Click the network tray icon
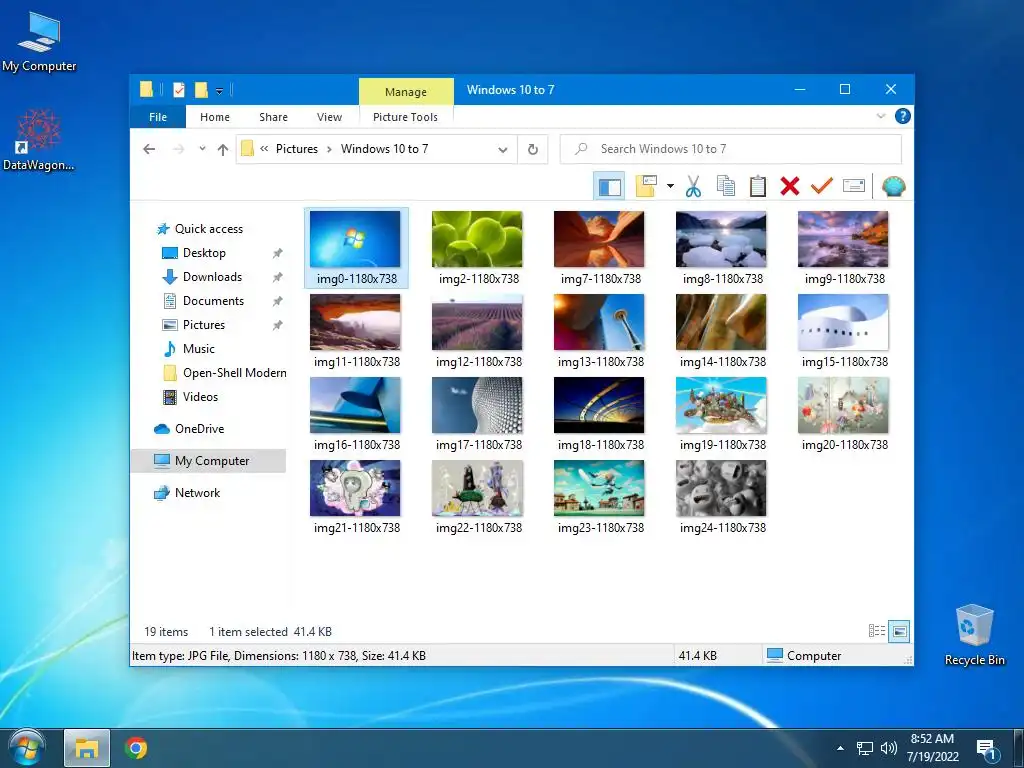 tap(865, 748)
